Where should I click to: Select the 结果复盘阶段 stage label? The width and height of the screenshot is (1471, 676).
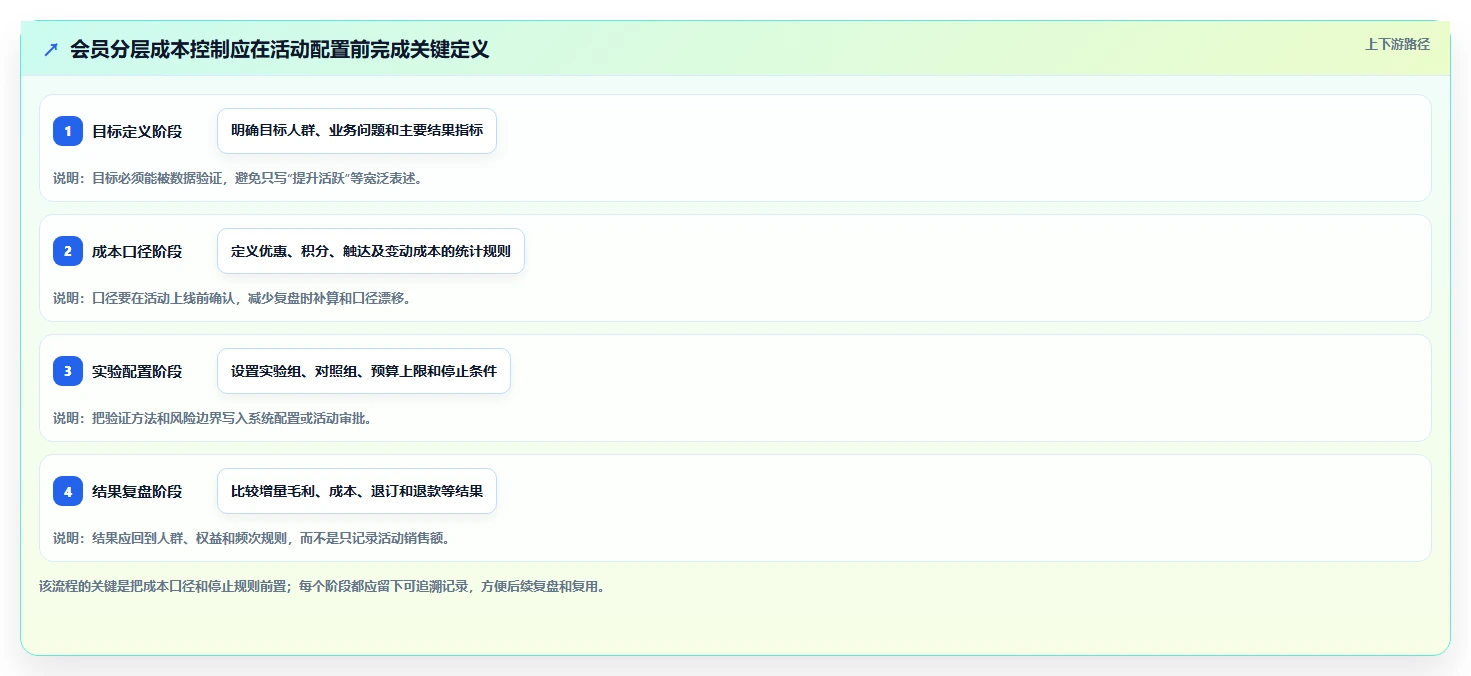tap(137, 491)
